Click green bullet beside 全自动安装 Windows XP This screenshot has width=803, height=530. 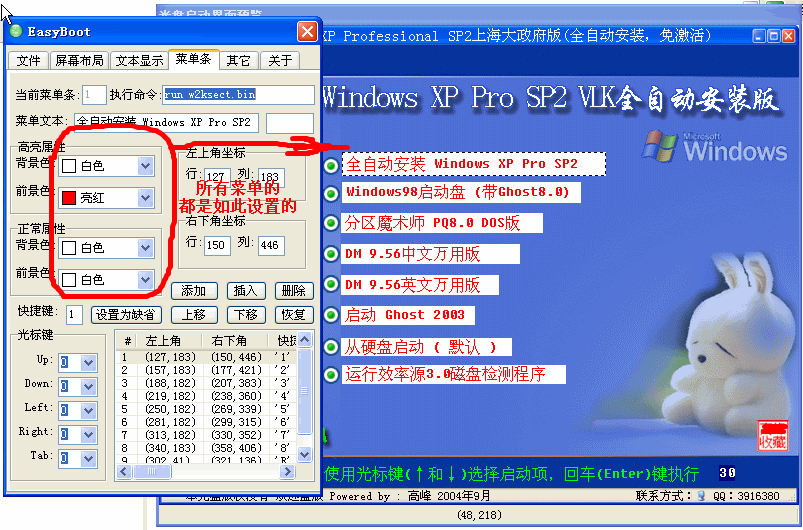point(331,165)
